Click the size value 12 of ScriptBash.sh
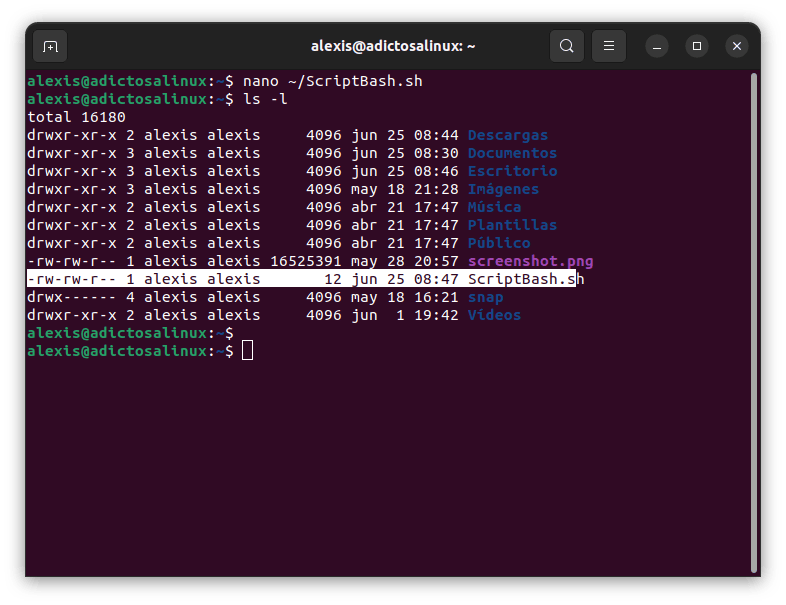Screen dimensions: 786x605 coord(333,279)
